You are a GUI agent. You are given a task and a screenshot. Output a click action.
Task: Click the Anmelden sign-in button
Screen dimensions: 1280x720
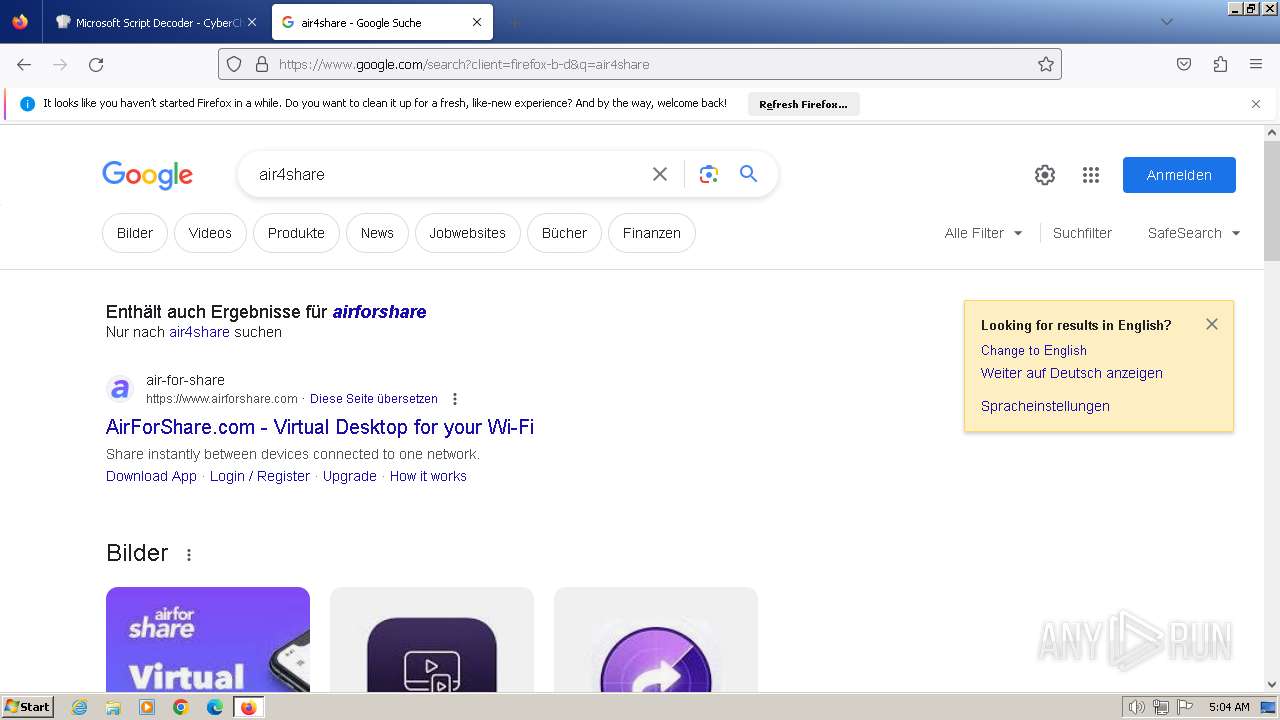pos(1179,175)
